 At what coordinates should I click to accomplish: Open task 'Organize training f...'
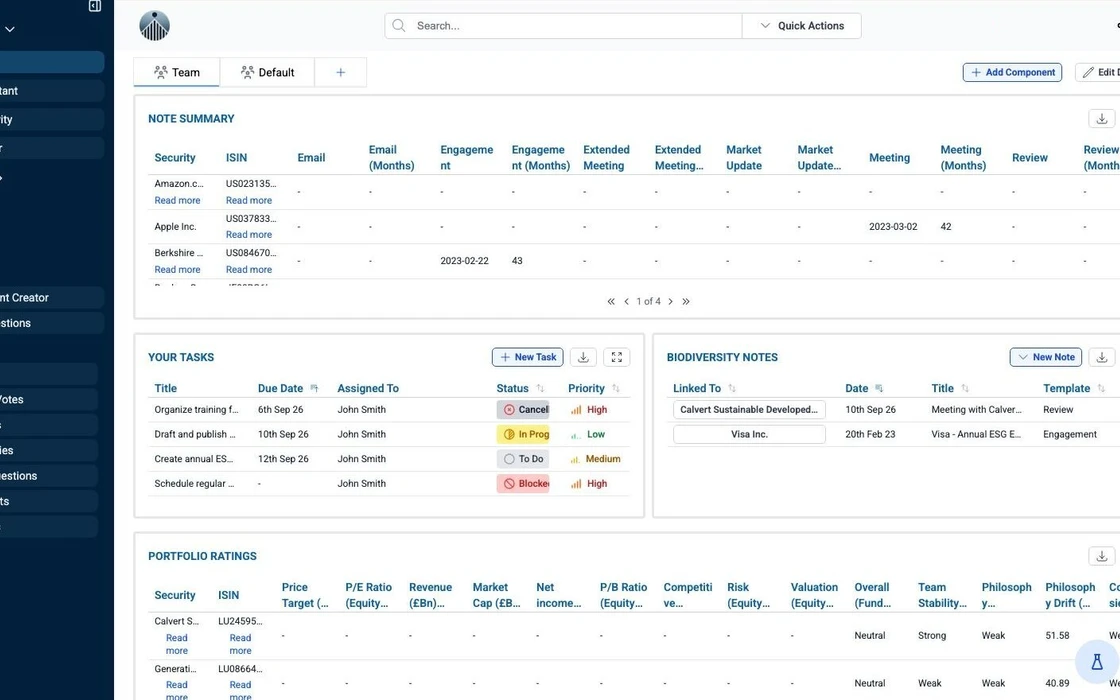196,410
